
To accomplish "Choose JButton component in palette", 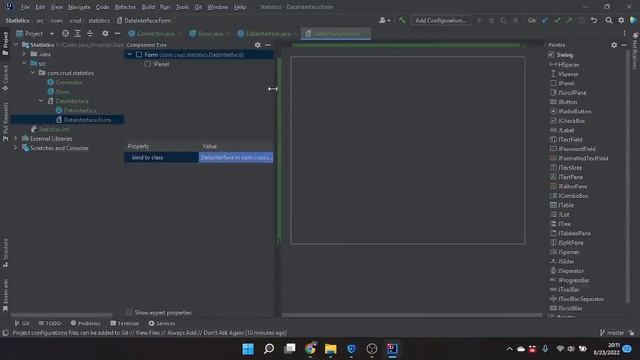I will click(564, 102).
